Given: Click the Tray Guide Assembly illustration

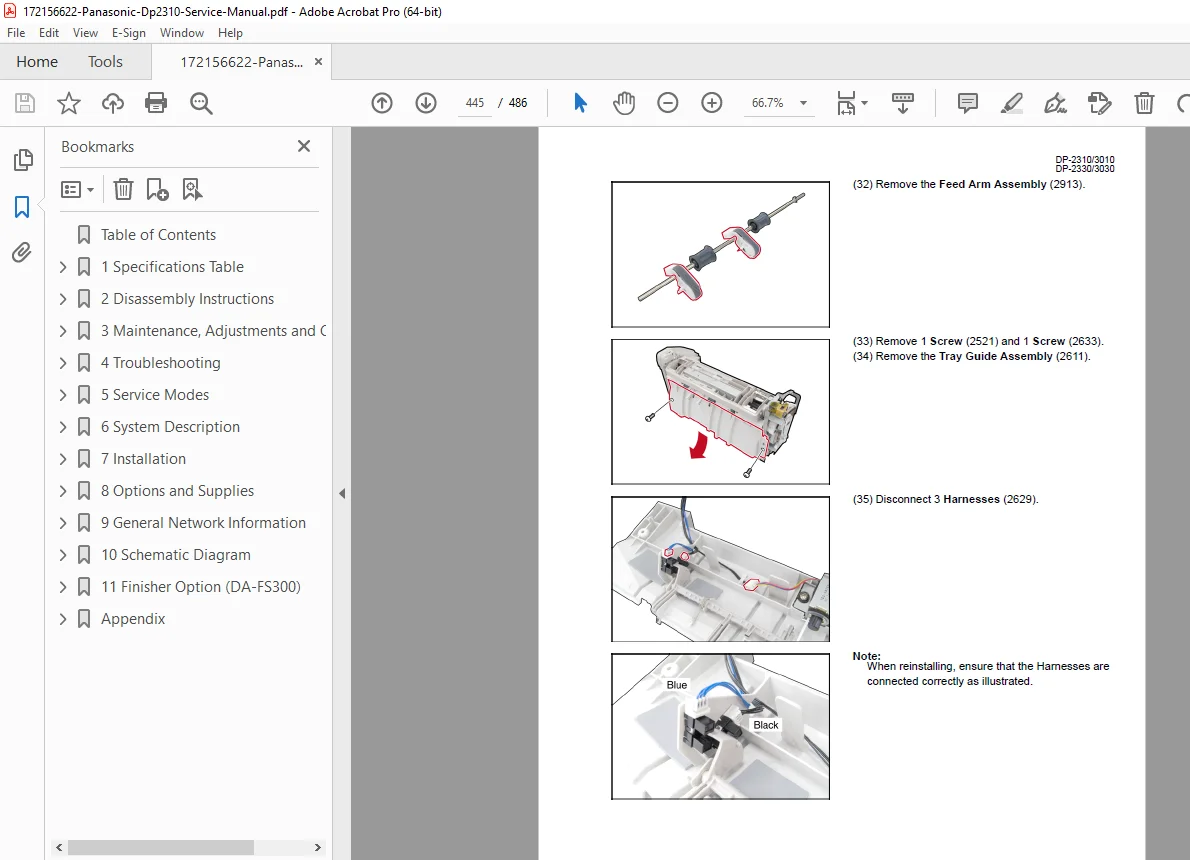Looking at the screenshot, I should (720, 411).
